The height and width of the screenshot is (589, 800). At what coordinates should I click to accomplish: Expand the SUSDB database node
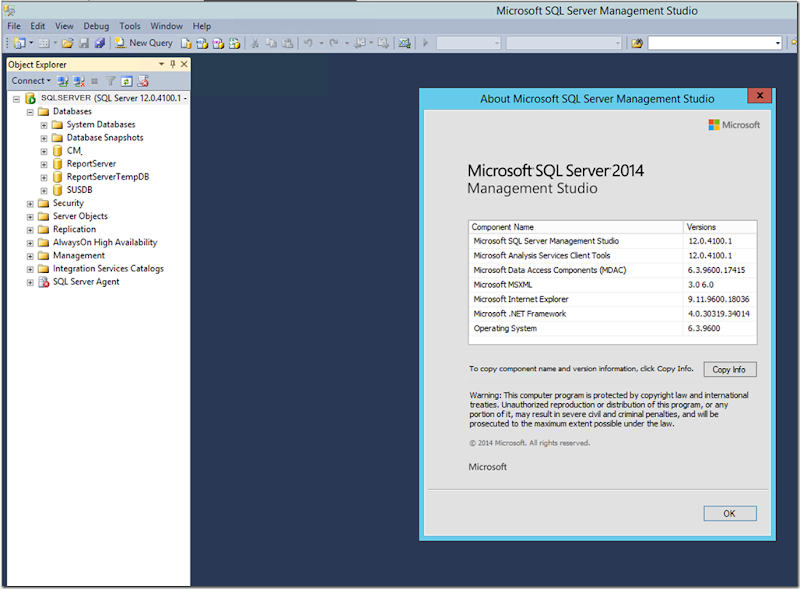(44, 191)
